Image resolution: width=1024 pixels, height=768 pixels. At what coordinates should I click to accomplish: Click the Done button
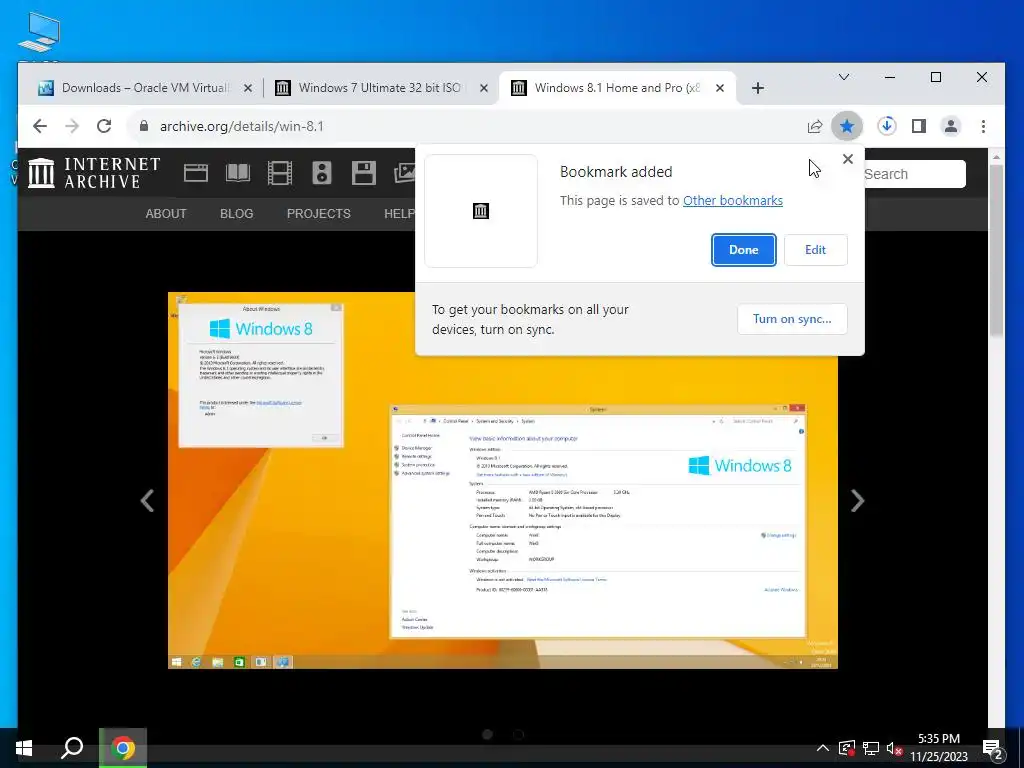click(x=743, y=249)
